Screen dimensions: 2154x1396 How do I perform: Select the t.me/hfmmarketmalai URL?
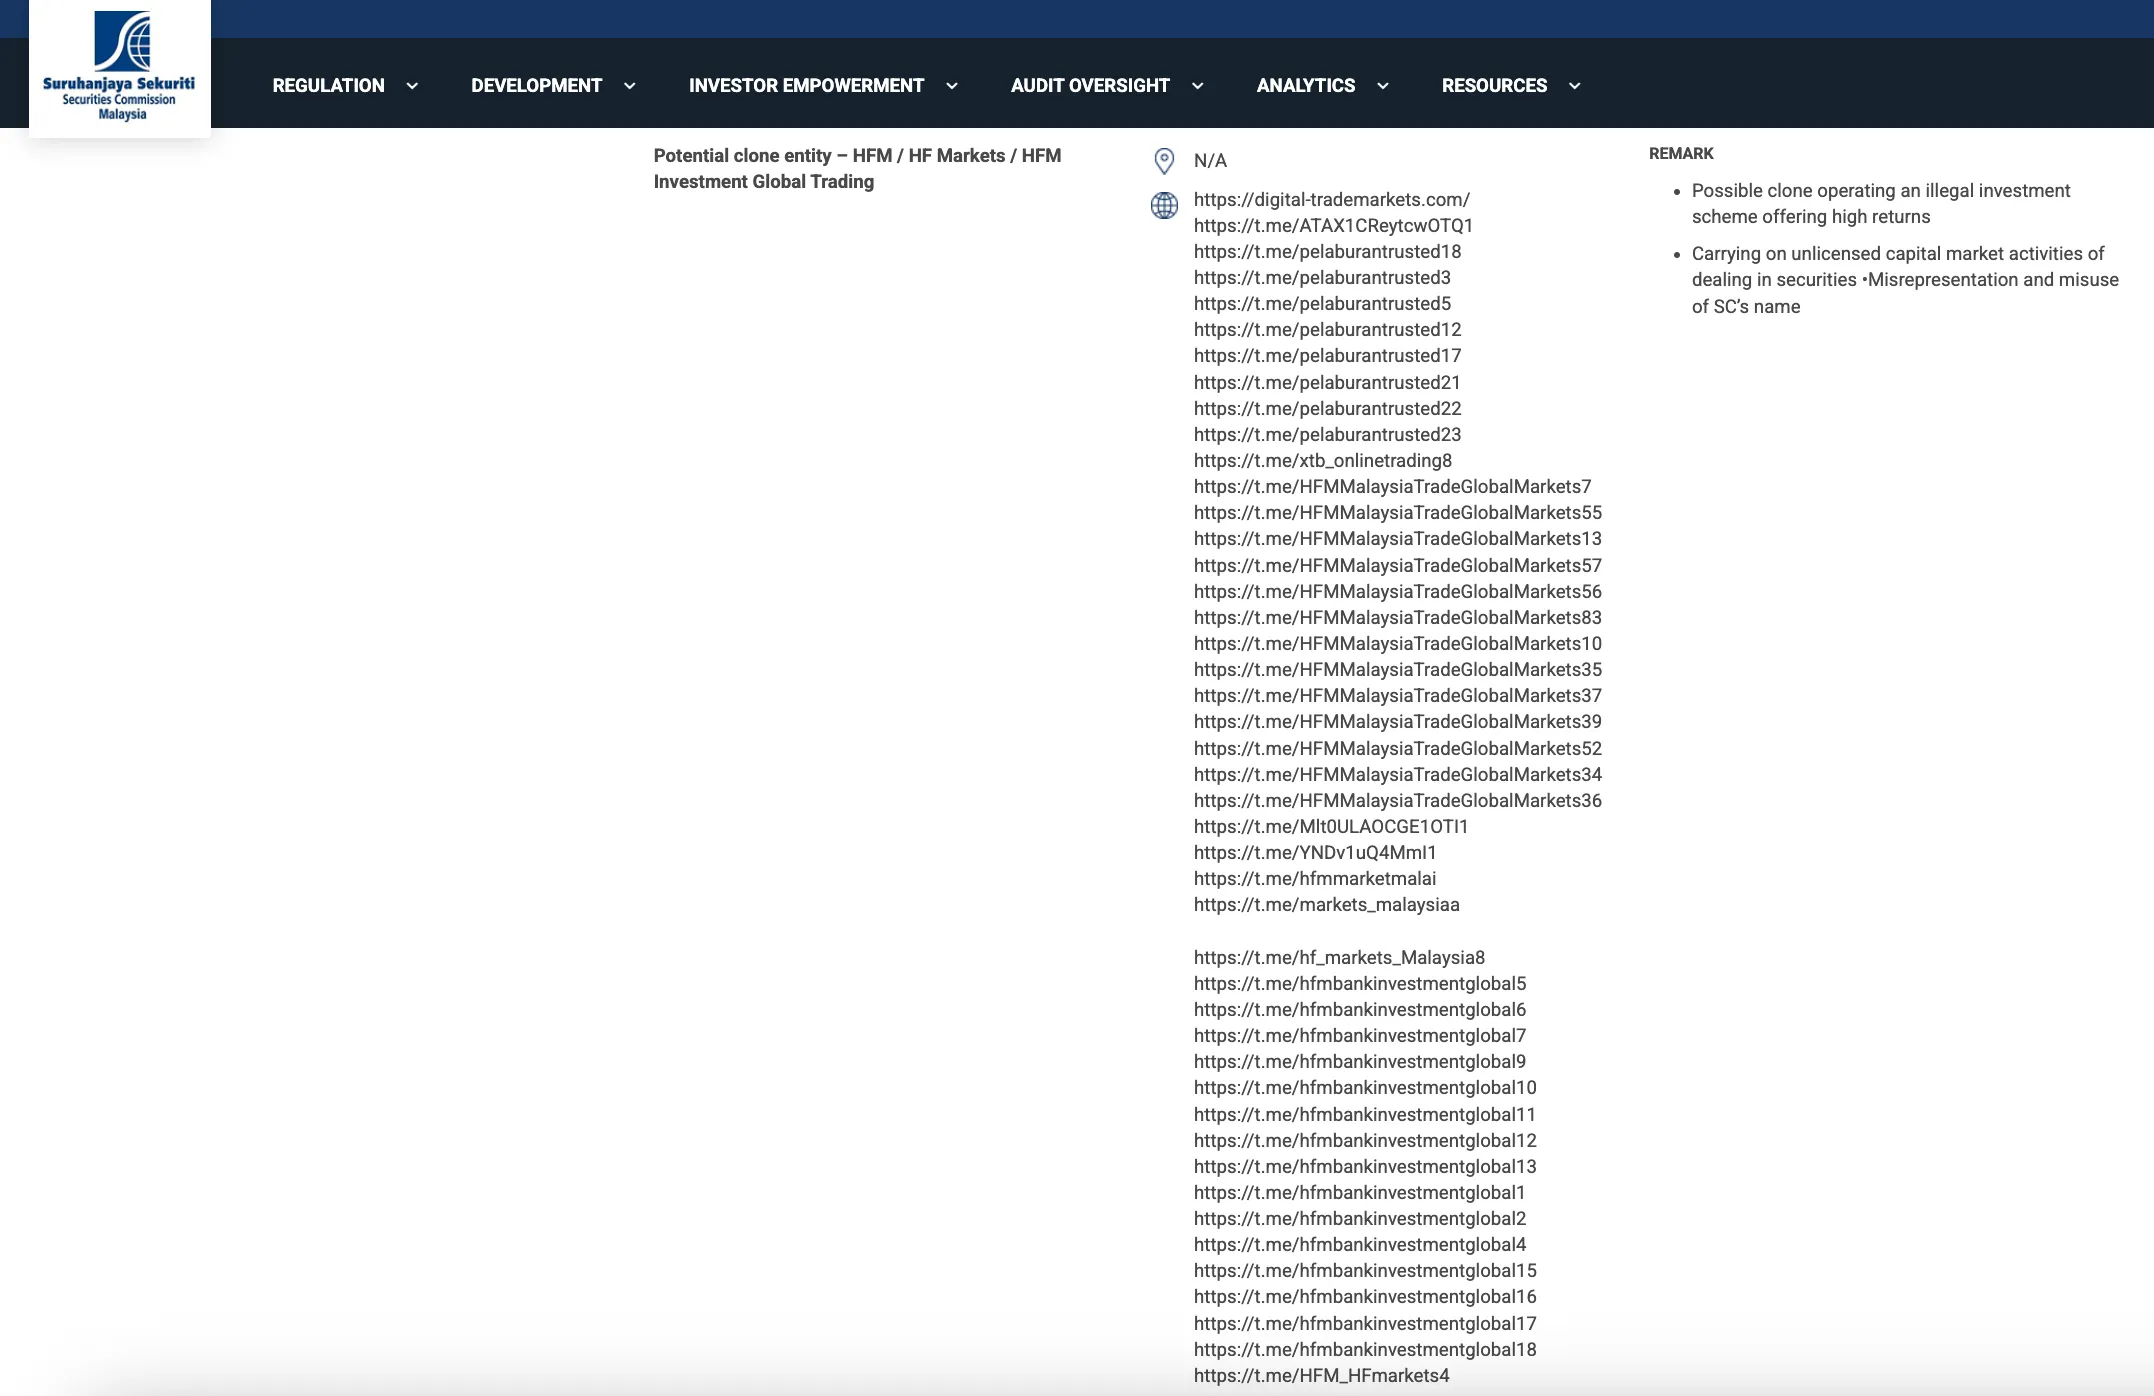tap(1315, 879)
